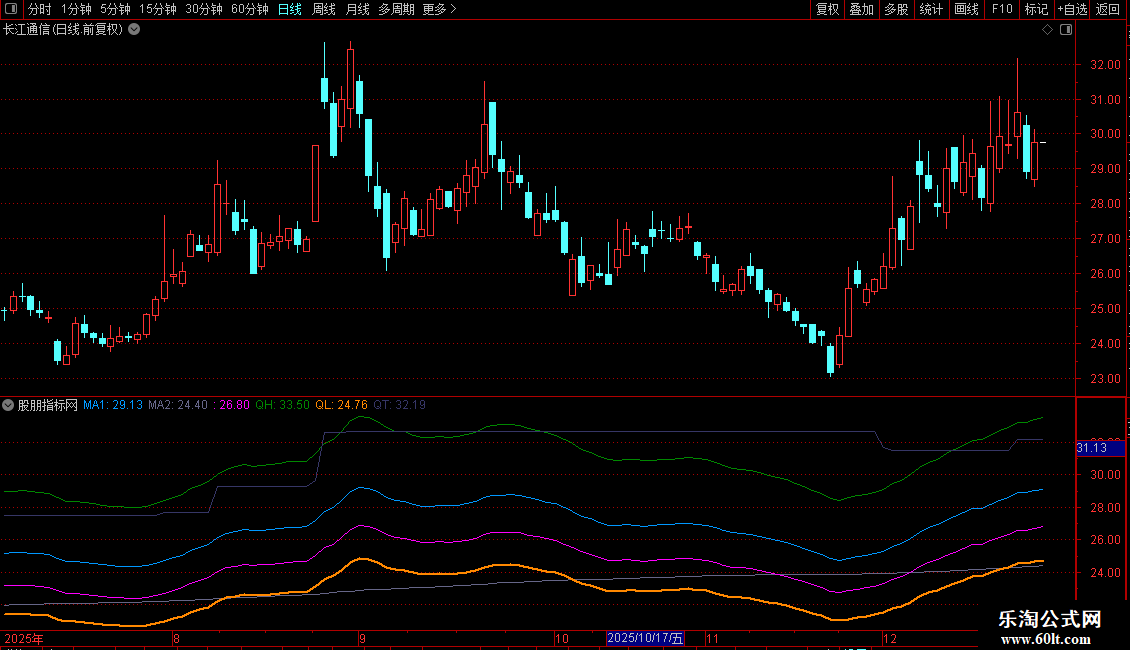
Task: Click the diamond marker icon above price axis
Action: point(1047,30)
